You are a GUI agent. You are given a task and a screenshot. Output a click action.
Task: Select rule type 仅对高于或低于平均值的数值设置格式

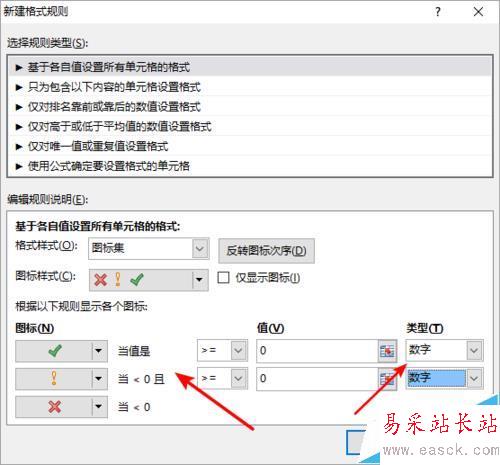tap(250, 127)
